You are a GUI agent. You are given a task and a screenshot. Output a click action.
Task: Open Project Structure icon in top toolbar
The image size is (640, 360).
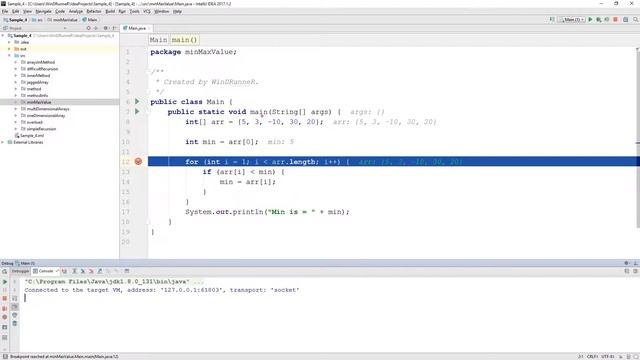625,20
